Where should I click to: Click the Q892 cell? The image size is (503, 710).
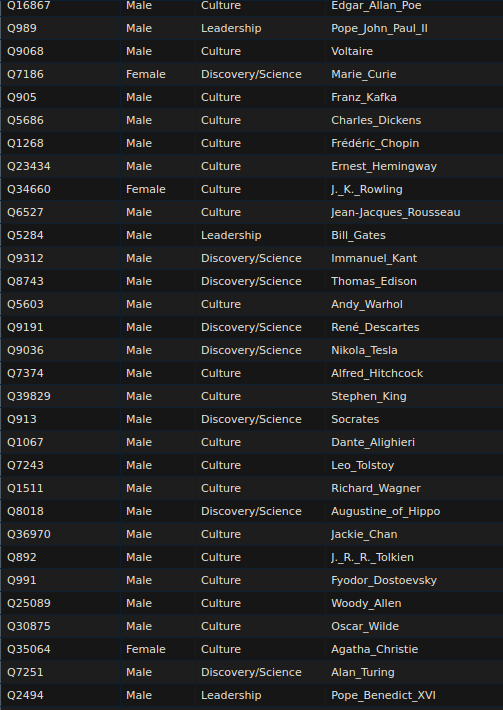[61, 557]
